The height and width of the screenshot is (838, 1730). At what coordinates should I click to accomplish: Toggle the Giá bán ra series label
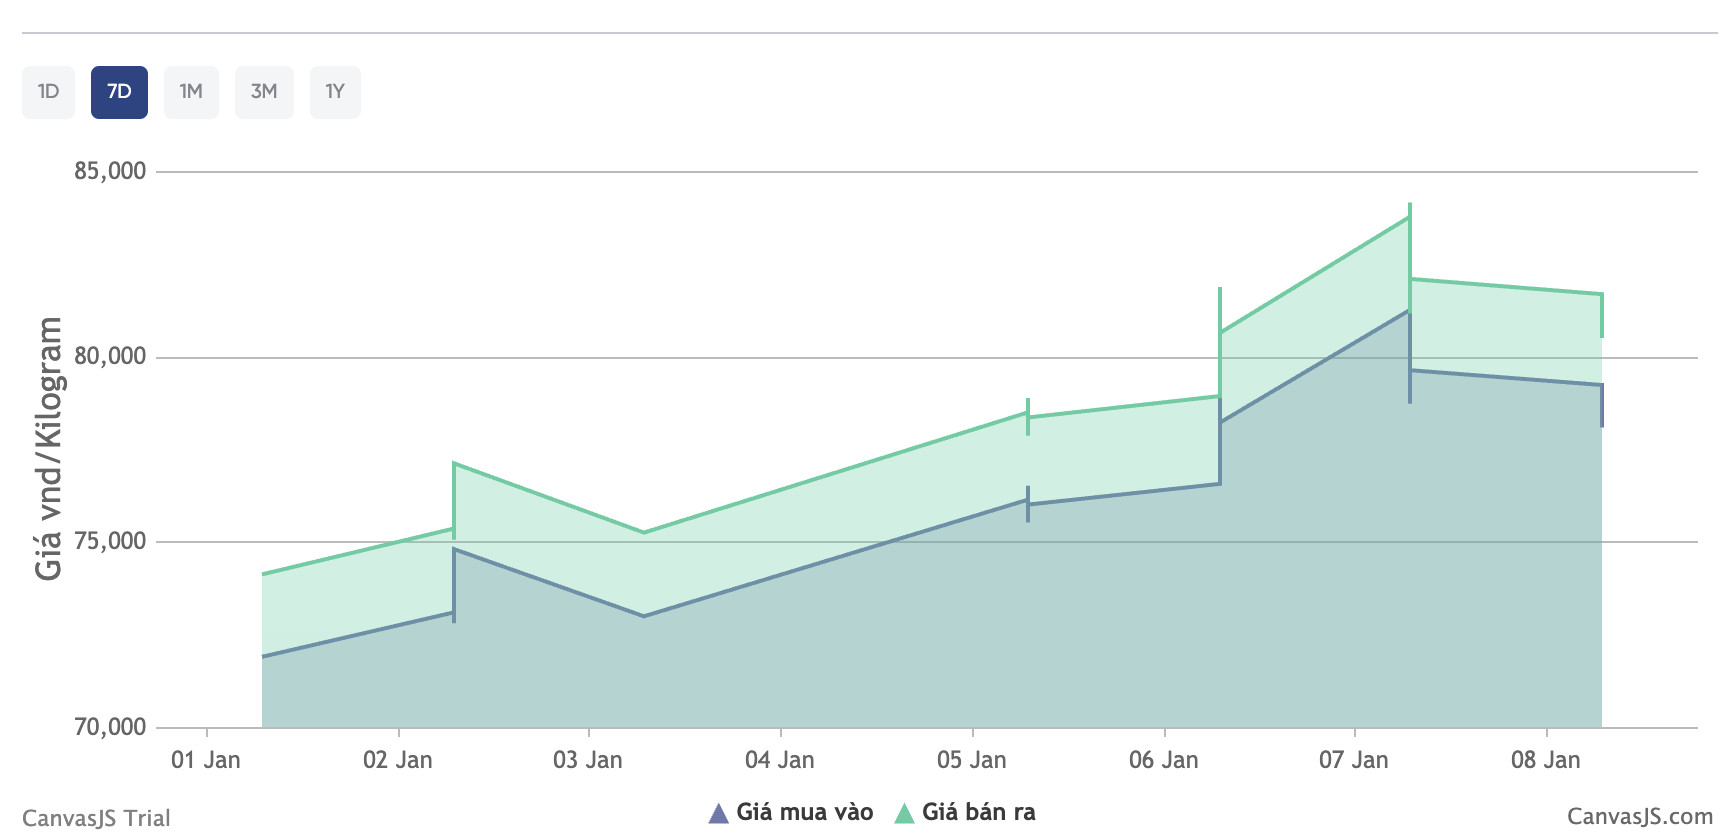[x=978, y=812]
